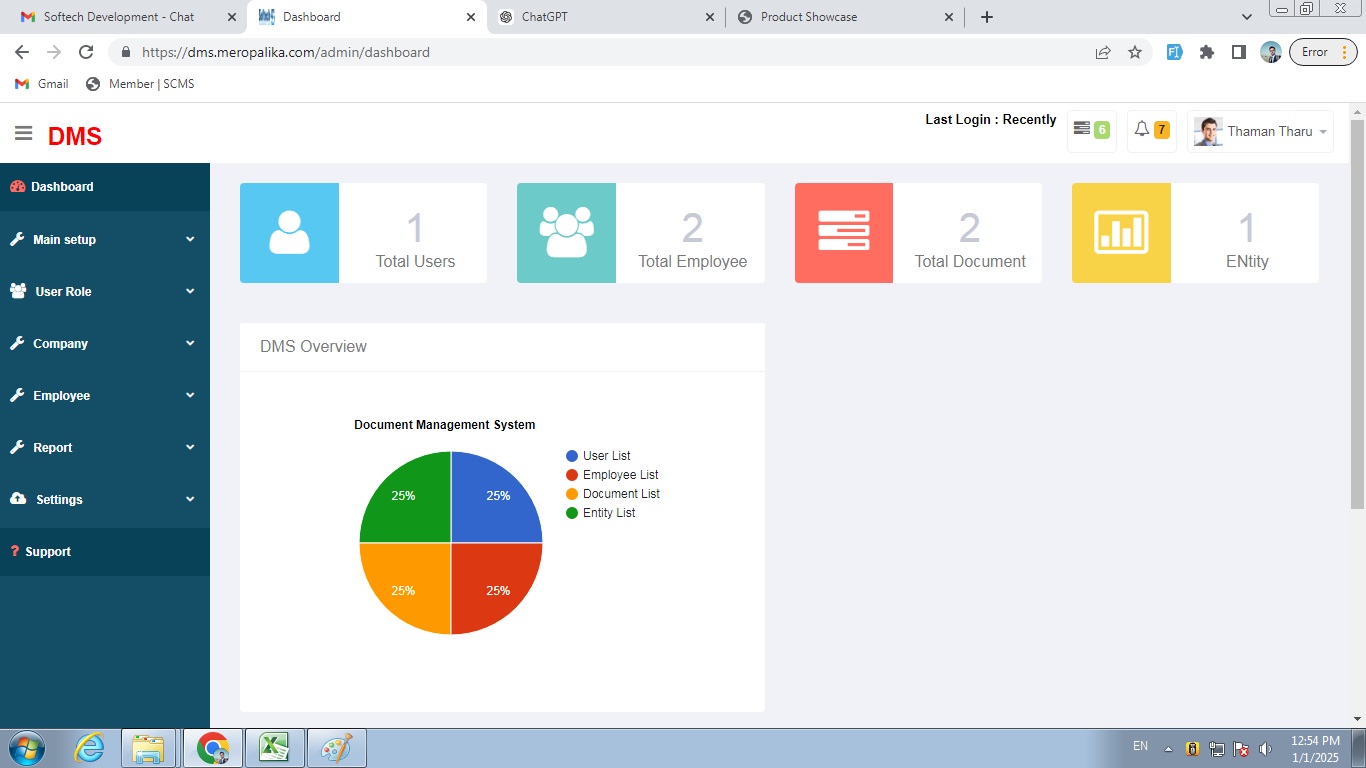This screenshot has width=1366, height=768.
Task: Toggle Employee List legend entry
Action: (x=620, y=475)
